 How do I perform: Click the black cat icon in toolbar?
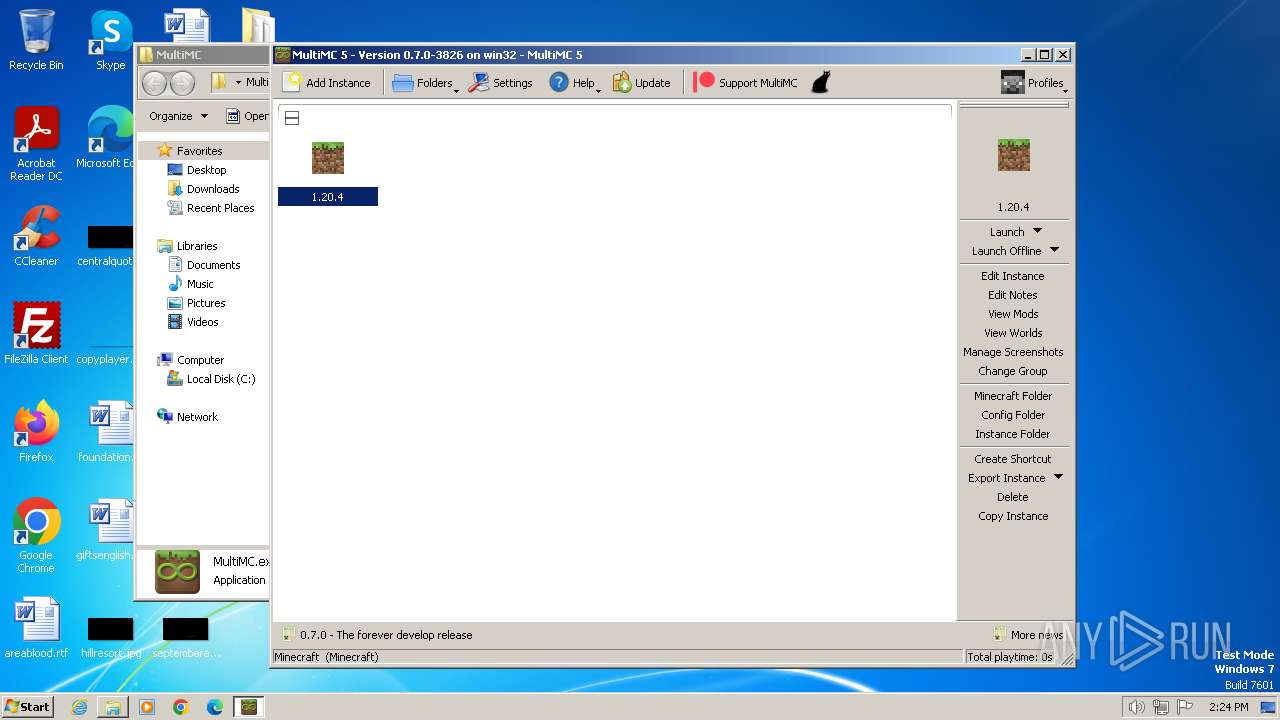(820, 83)
